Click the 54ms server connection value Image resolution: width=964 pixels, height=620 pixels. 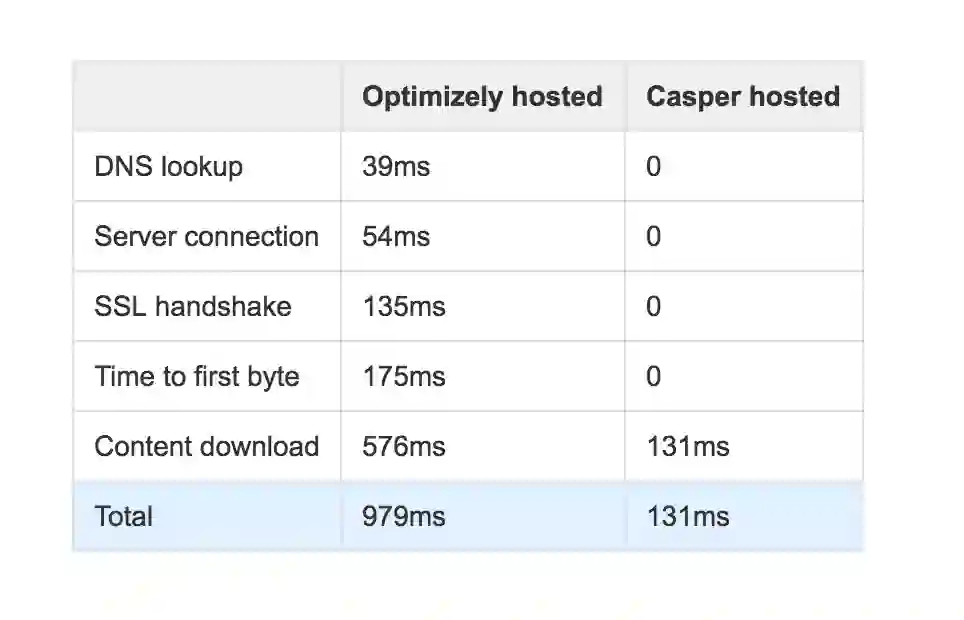396,237
